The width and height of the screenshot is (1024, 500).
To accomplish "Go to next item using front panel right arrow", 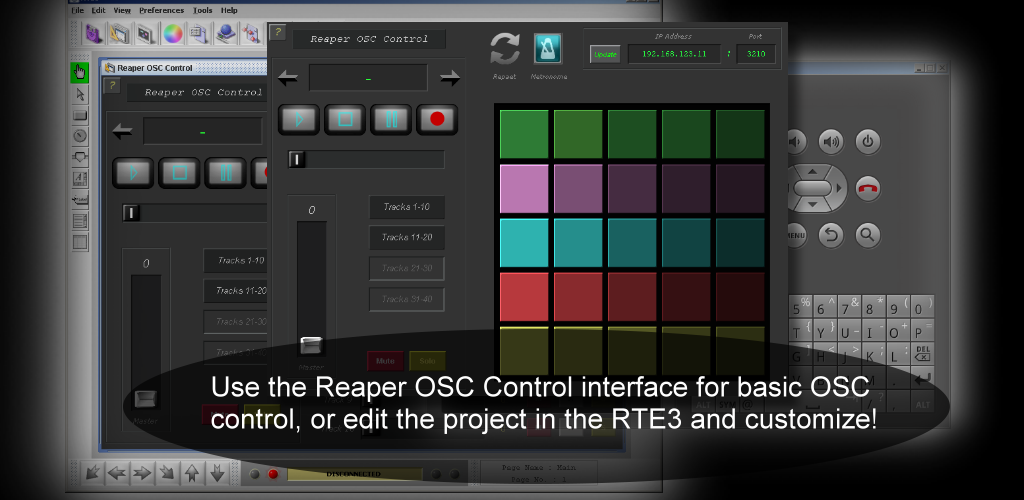I will [x=450, y=78].
